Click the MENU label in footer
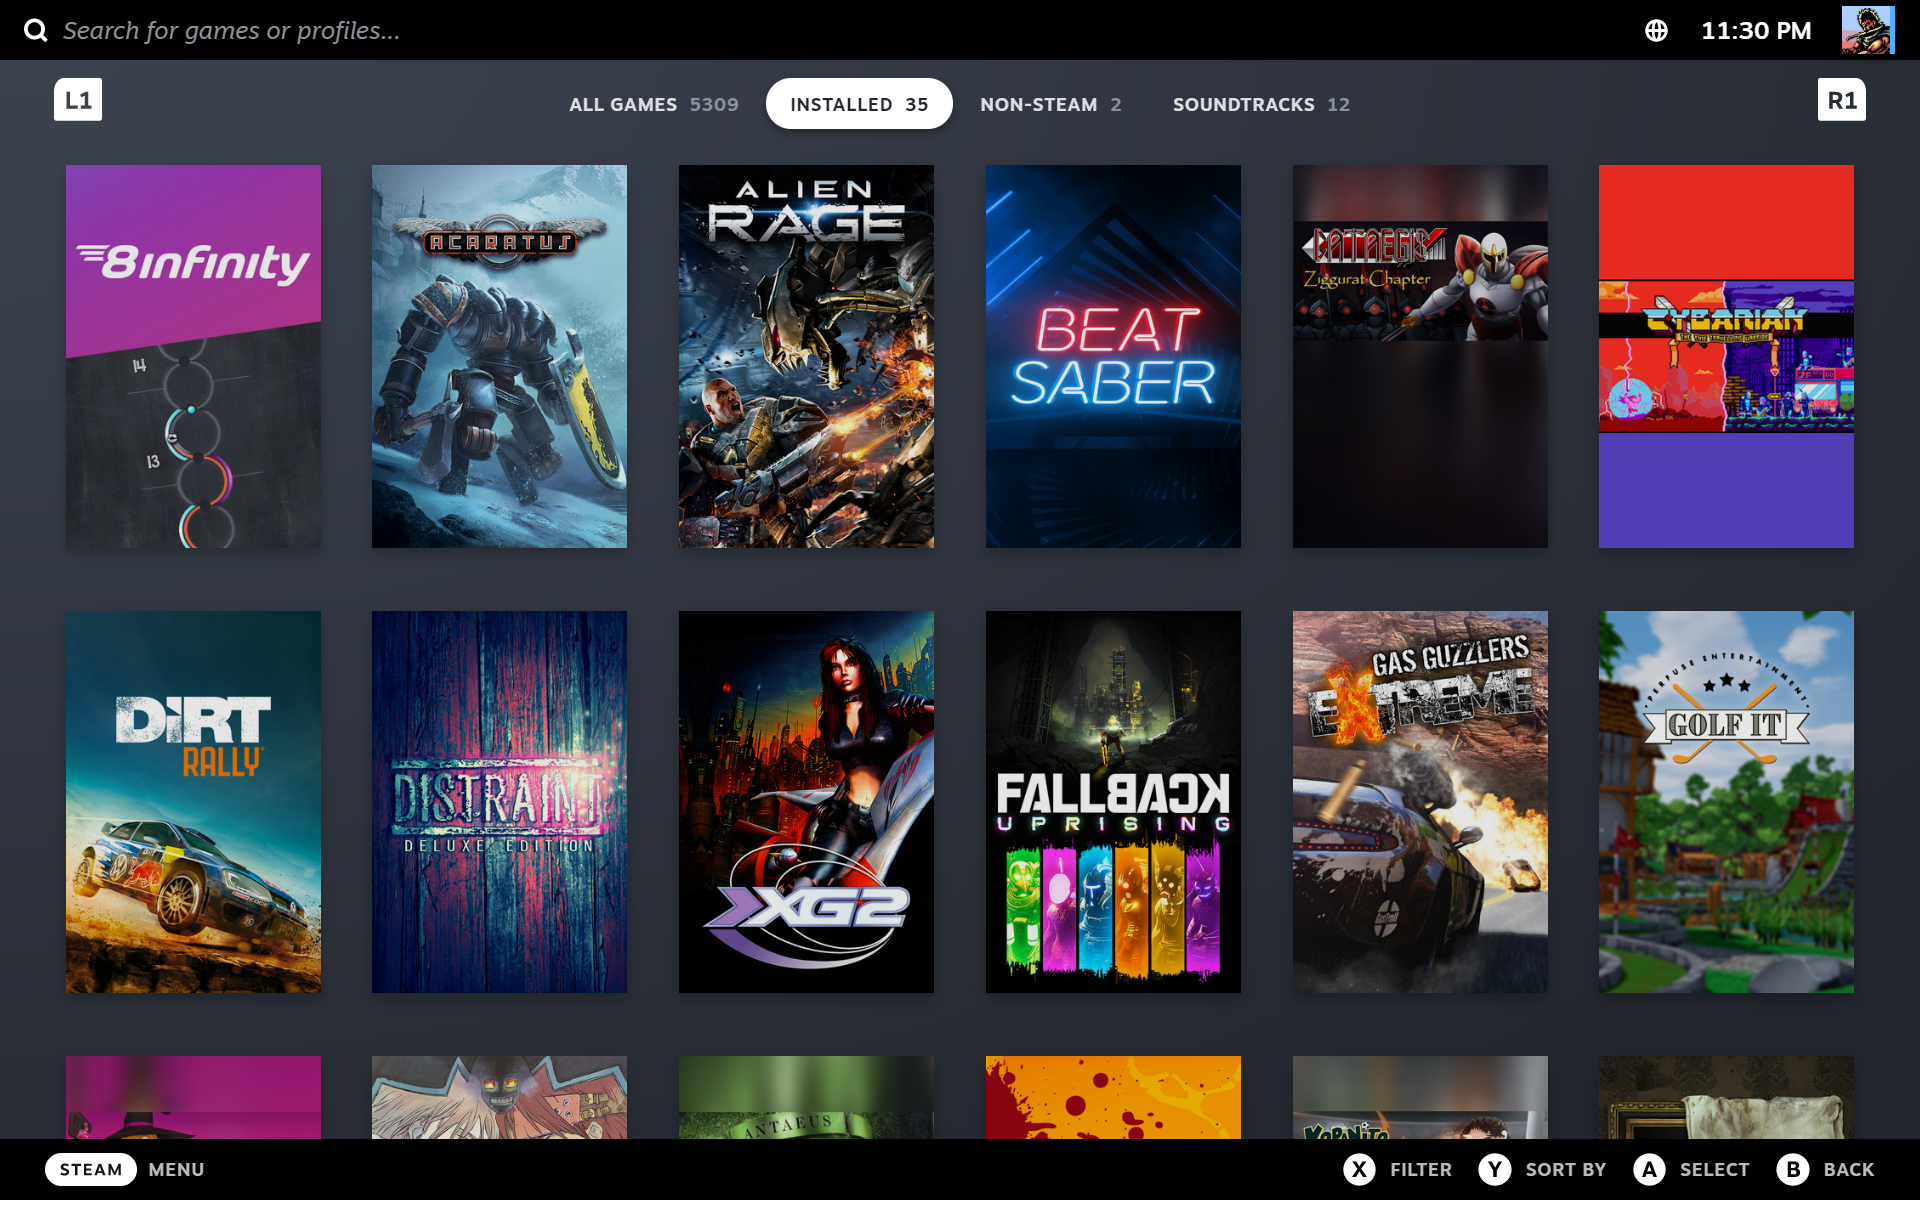The width and height of the screenshot is (1920, 1221). pyautogui.click(x=176, y=1169)
